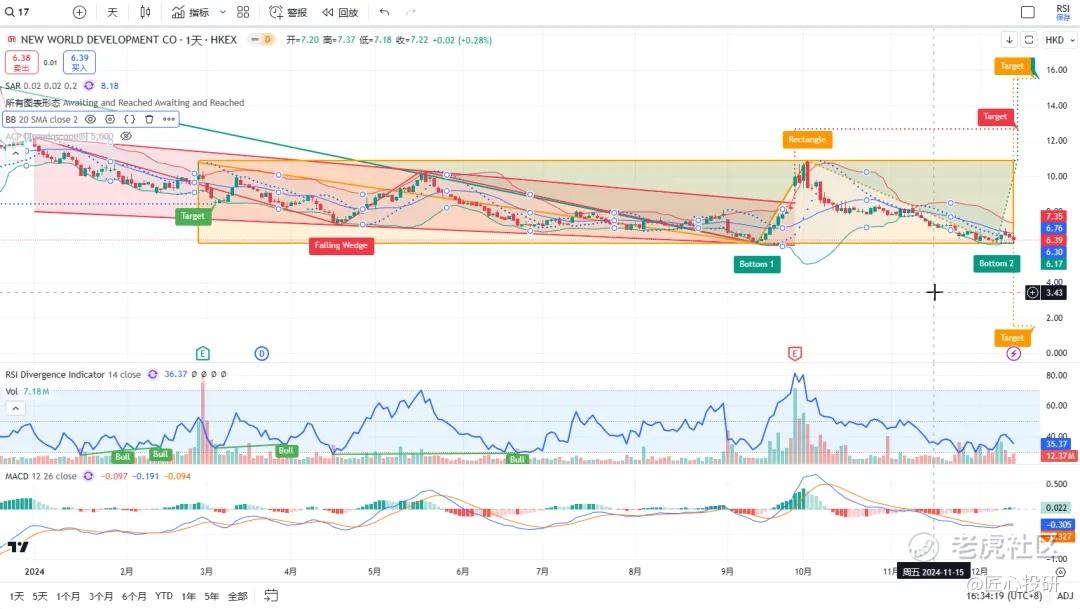Click the green E earnings marker
This screenshot has height=609, width=1080.
point(202,353)
